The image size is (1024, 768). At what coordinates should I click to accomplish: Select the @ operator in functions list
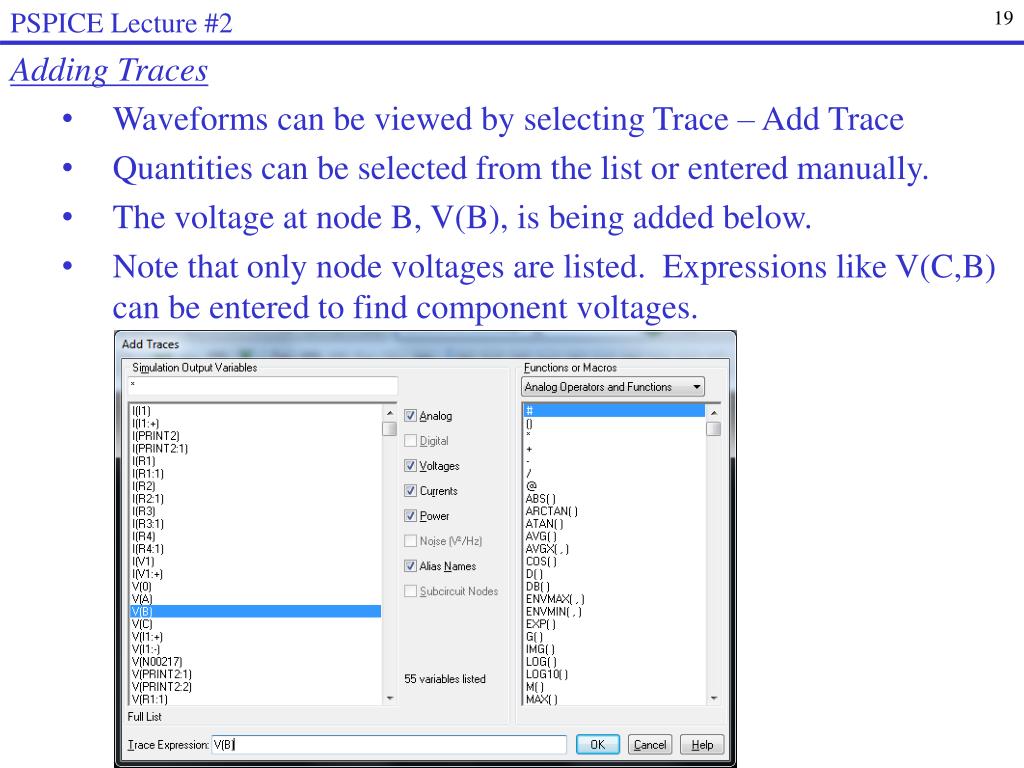tap(531, 486)
